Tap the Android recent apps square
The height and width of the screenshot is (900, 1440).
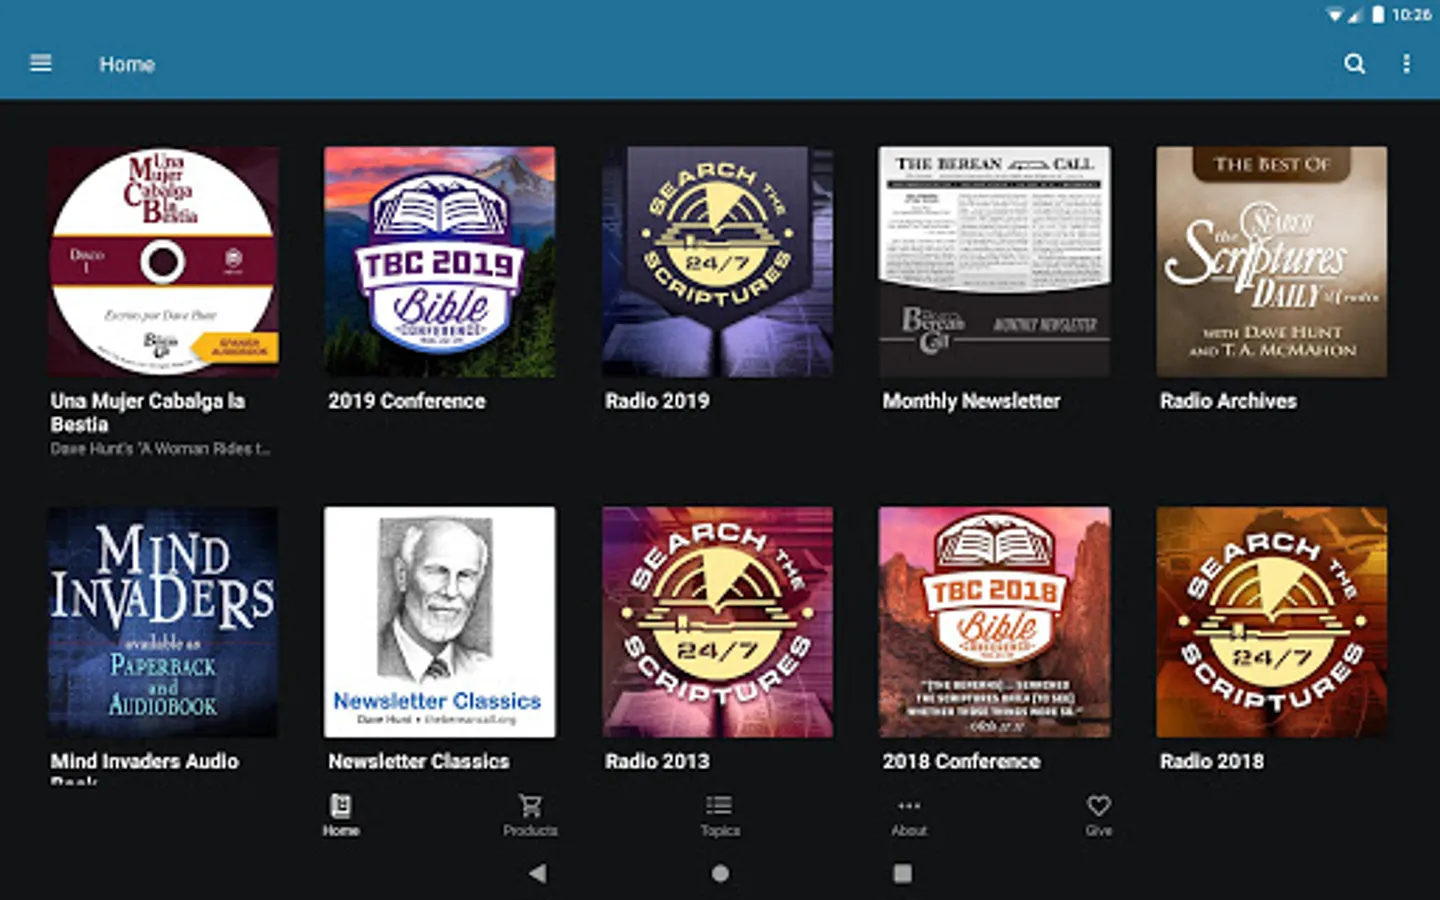[902, 873]
